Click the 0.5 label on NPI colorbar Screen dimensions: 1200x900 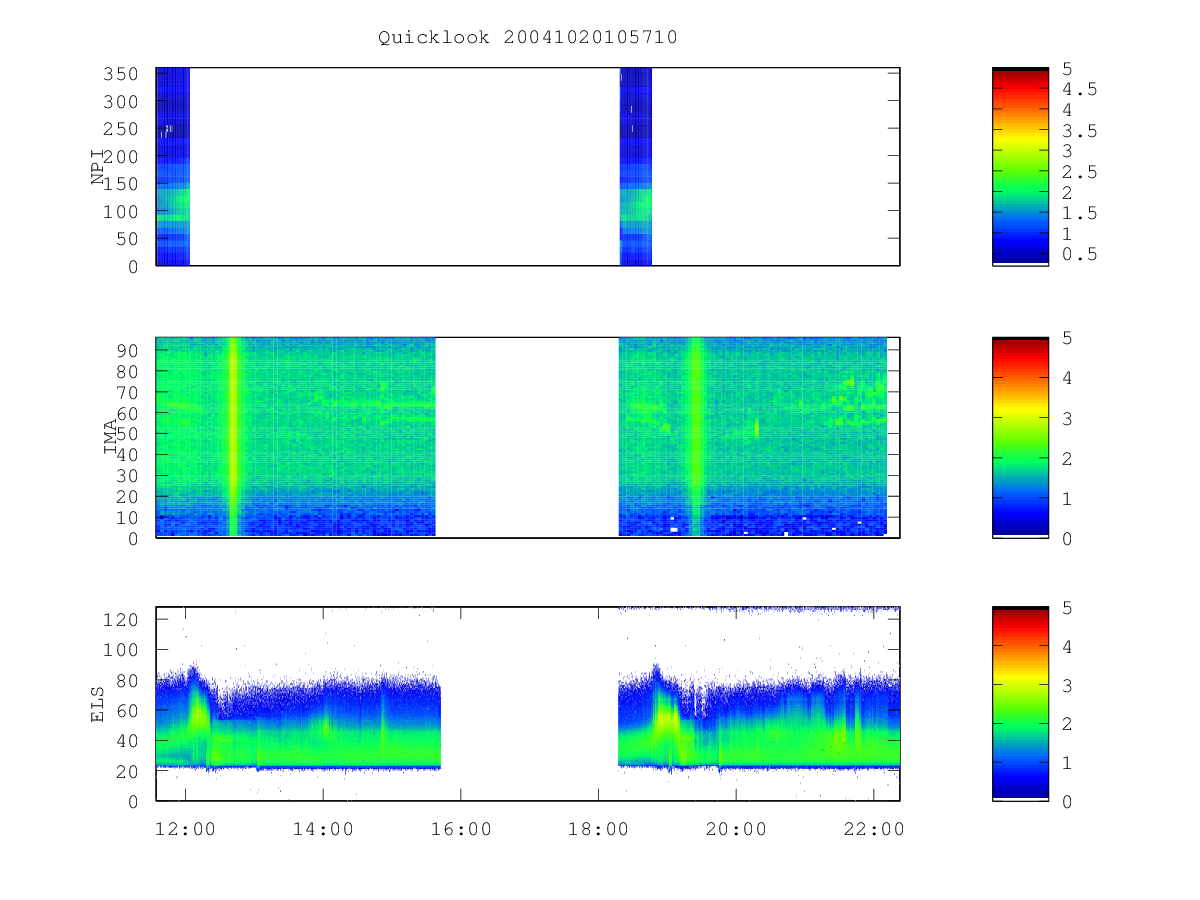[x=1080, y=254]
